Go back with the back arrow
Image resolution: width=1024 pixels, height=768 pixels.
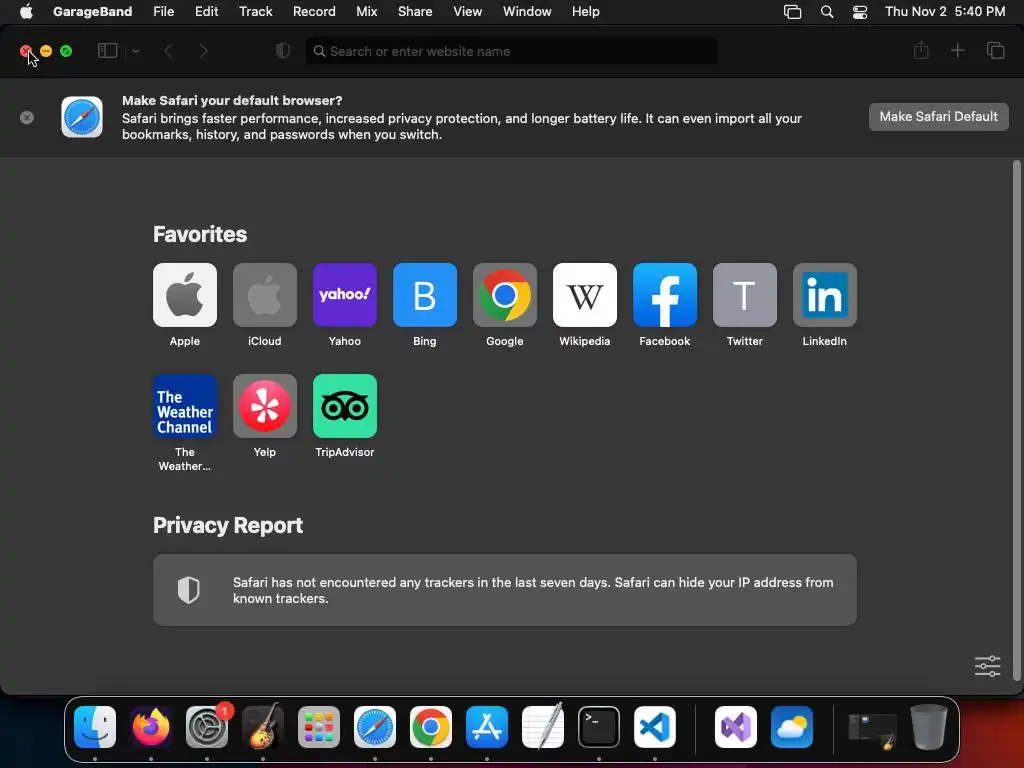tap(168, 51)
